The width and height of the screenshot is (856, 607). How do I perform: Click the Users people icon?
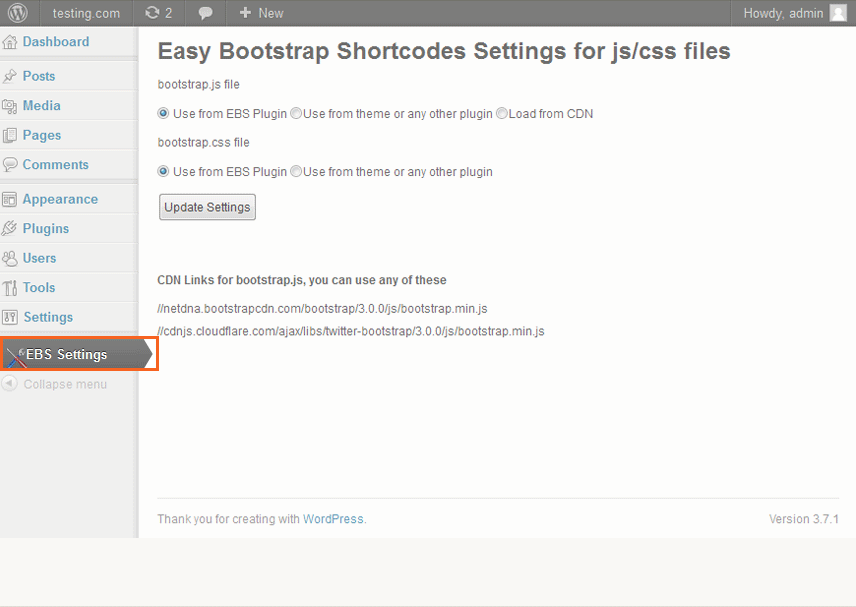[x=10, y=258]
